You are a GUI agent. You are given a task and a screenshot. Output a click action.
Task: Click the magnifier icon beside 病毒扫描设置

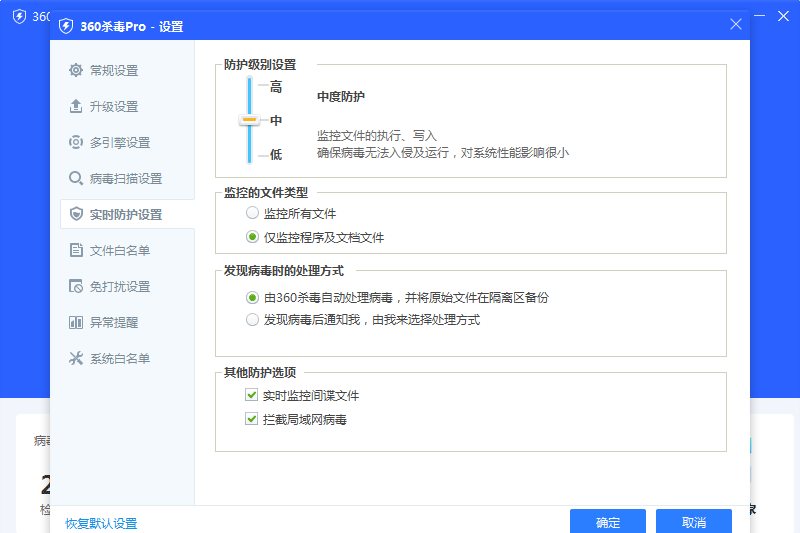tap(76, 179)
